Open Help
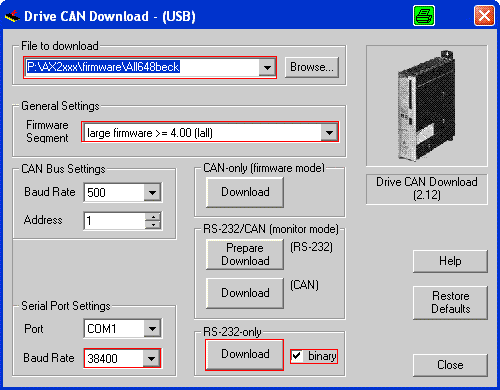 click(x=450, y=261)
